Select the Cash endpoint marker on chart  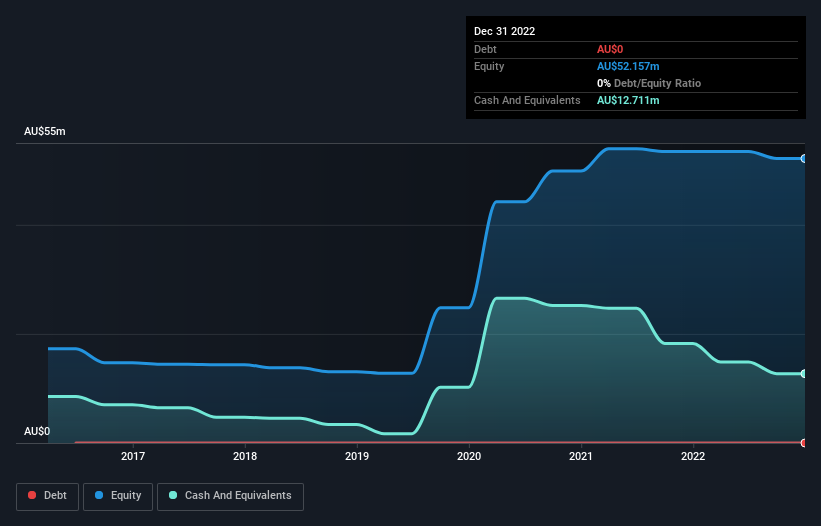point(804,374)
